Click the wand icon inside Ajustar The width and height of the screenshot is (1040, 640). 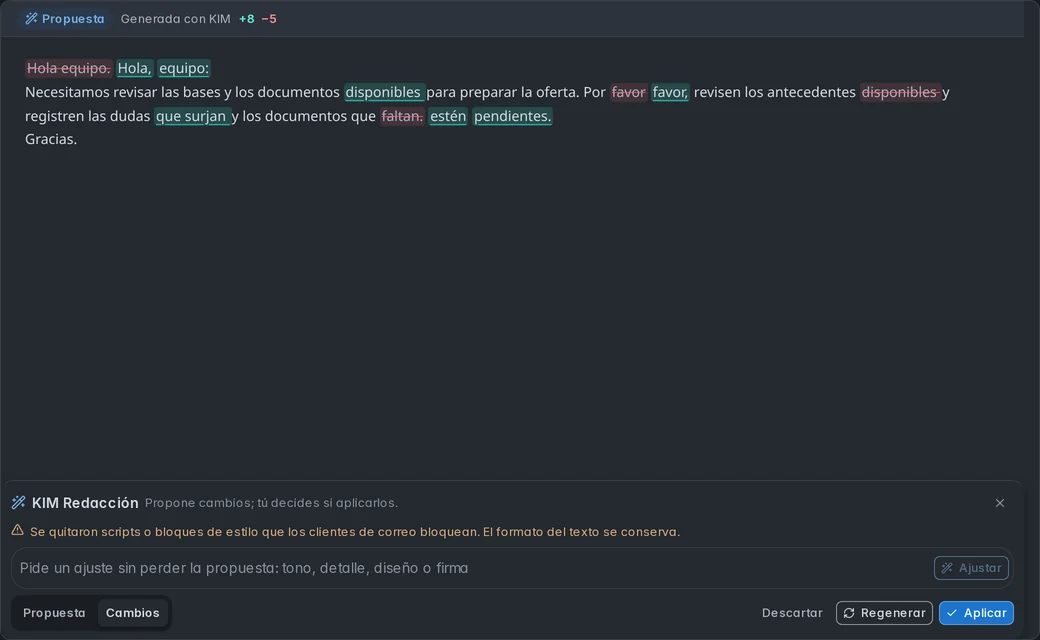(x=947, y=568)
